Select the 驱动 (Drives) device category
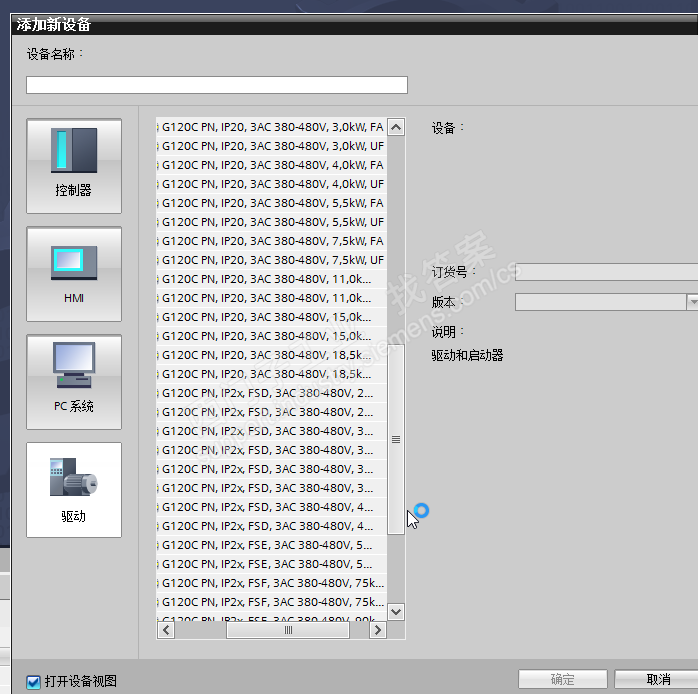Screen dimensions: 698x694 [x=74, y=490]
